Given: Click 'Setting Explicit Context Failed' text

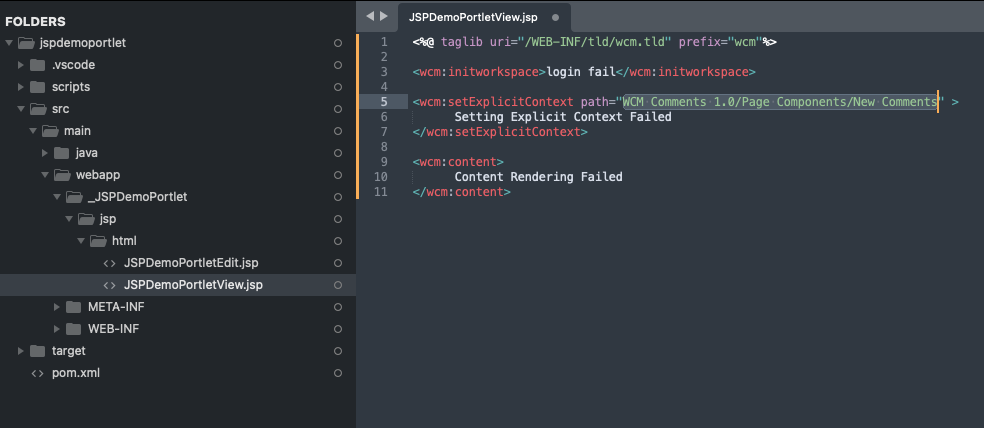Looking at the screenshot, I should pyautogui.click(x=563, y=117).
